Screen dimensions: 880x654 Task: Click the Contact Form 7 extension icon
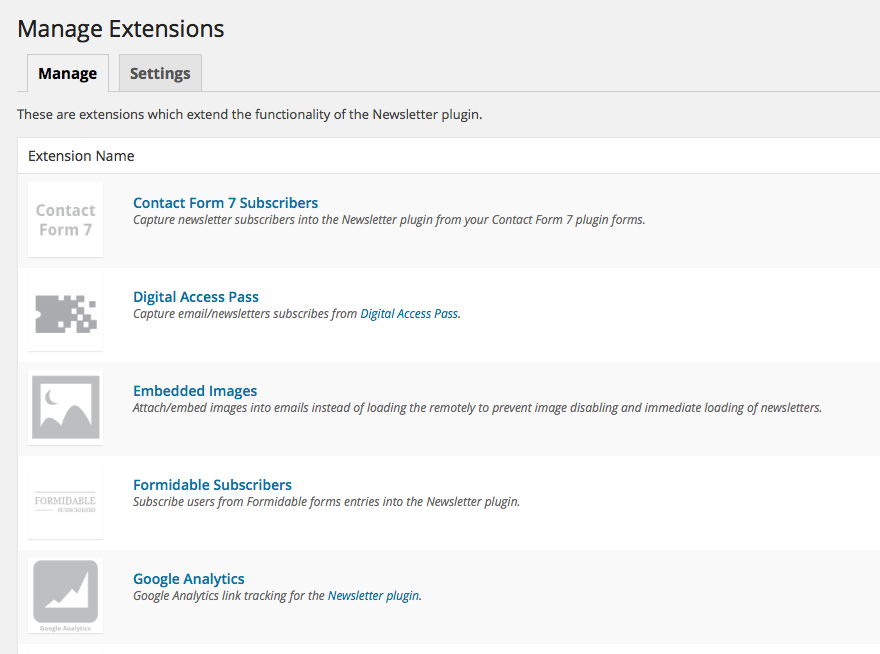pos(65,220)
